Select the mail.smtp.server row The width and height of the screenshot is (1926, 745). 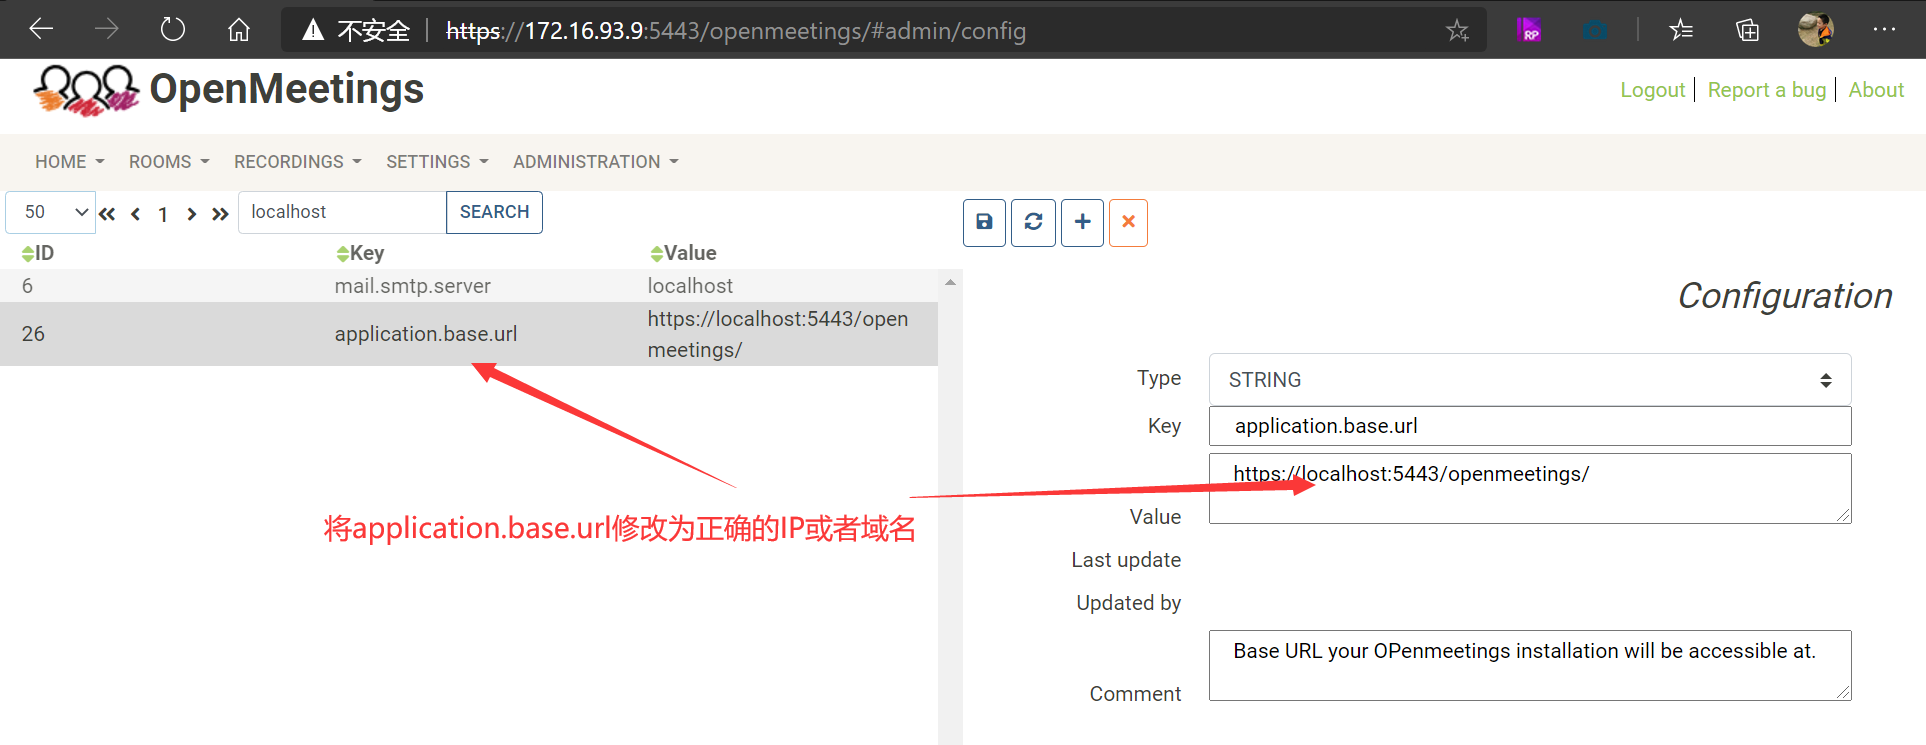(x=469, y=286)
